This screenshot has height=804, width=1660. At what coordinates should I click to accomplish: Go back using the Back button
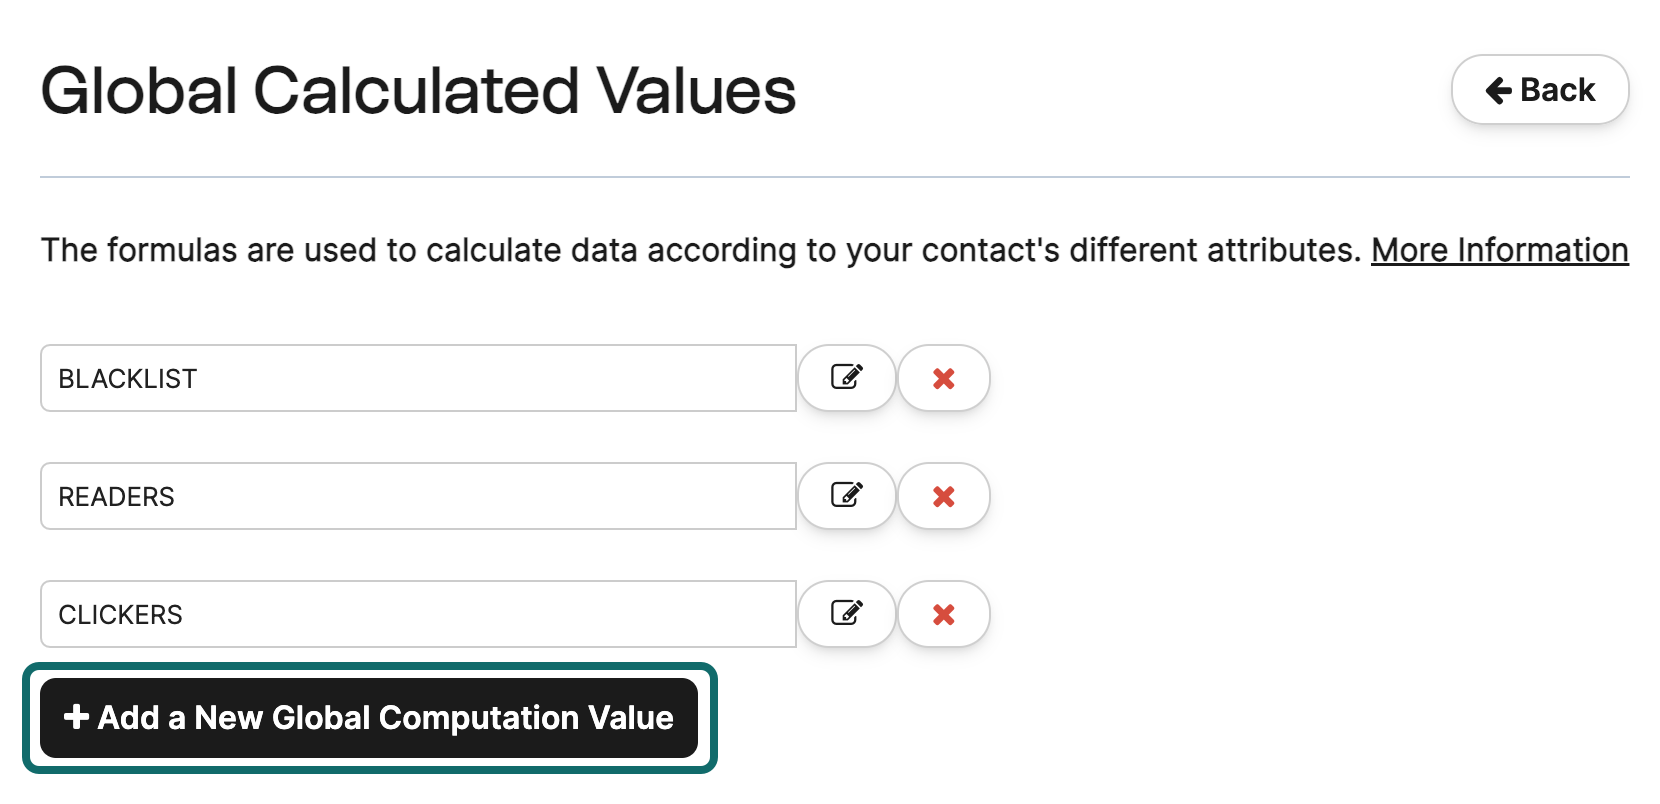click(x=1539, y=90)
